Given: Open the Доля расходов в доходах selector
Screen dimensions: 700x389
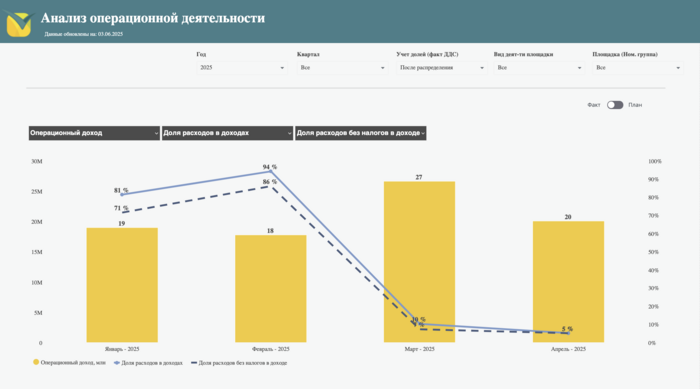Looking at the screenshot, I should click(227, 133).
